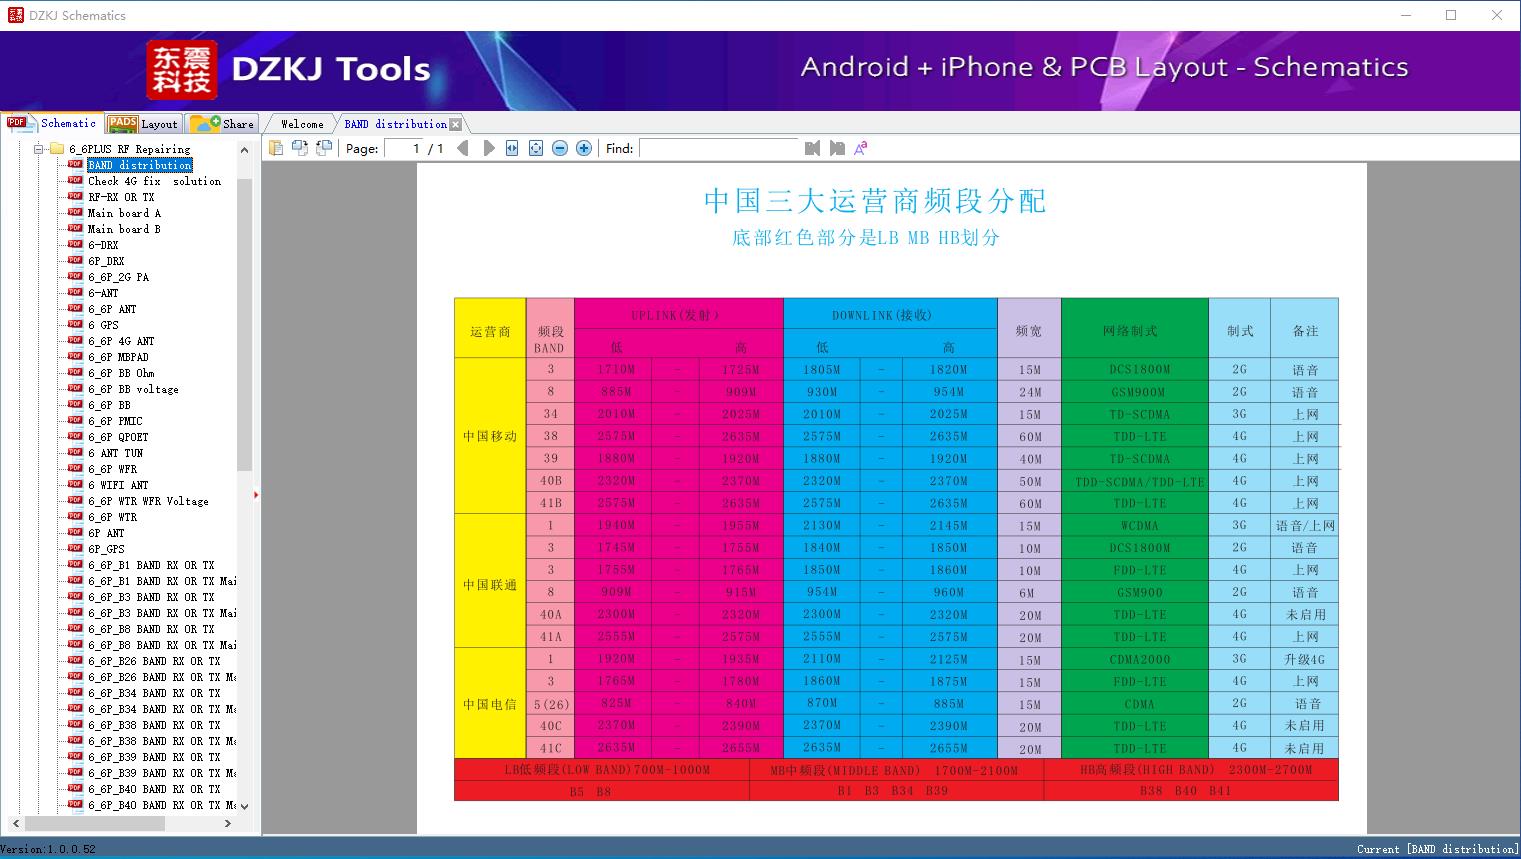Click the horizontal scrollbar in the tree panel
The height and width of the screenshot is (859, 1521).
coord(94,823)
